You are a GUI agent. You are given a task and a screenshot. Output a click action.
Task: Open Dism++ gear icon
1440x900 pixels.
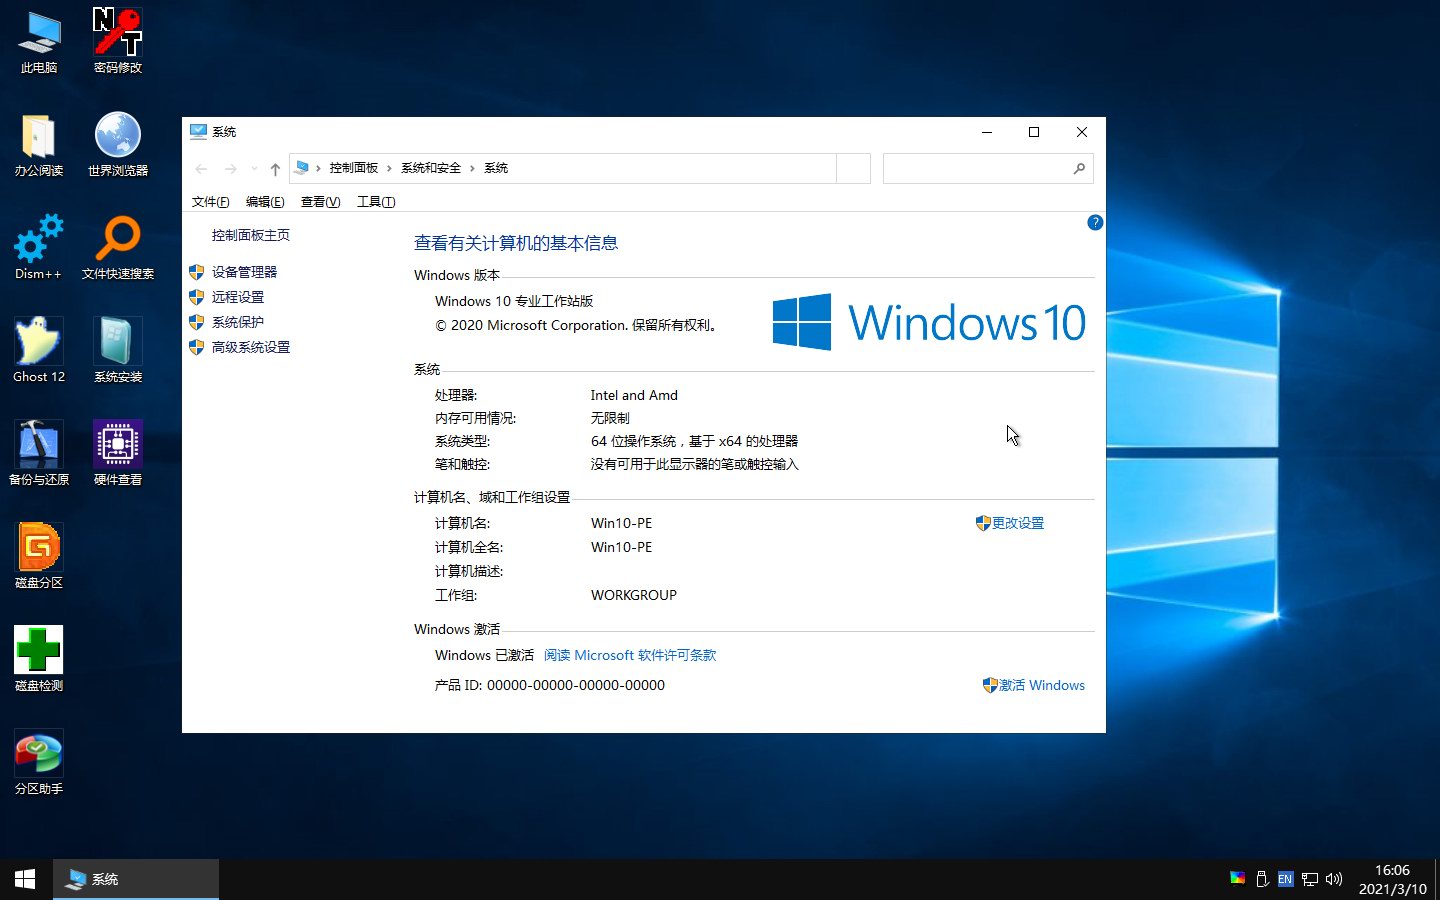point(39,248)
